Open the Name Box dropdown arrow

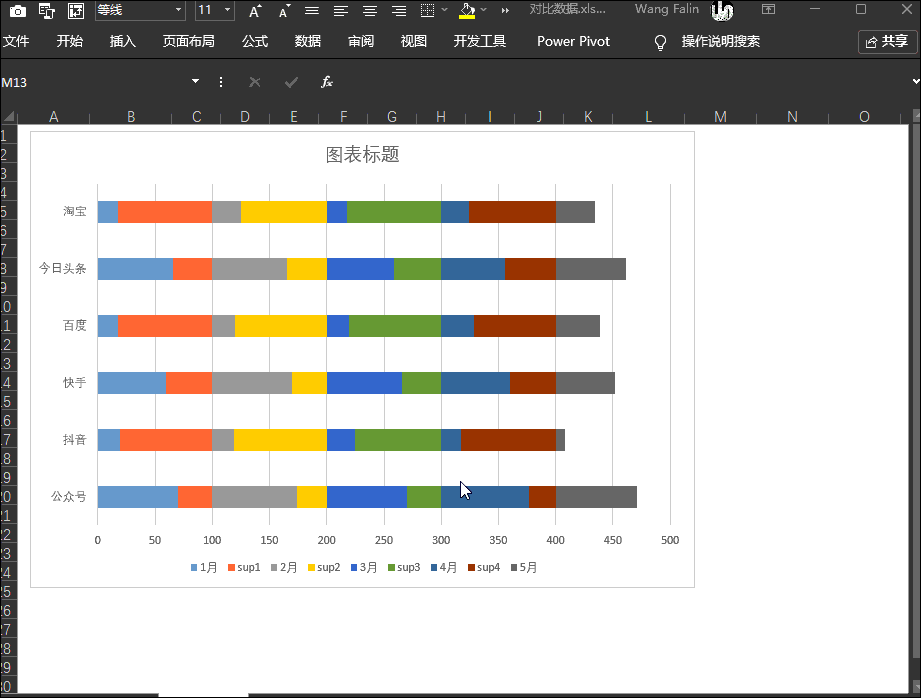coord(196,82)
